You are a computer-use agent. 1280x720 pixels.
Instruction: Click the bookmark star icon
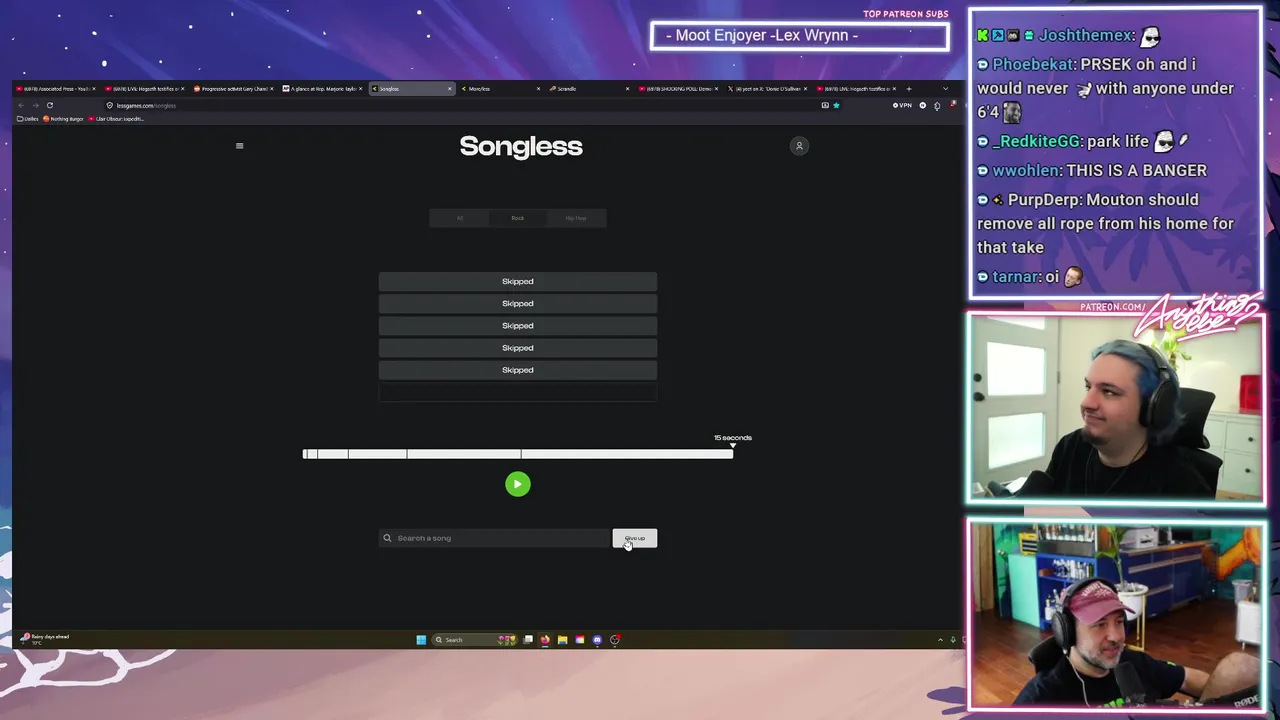[836, 105]
